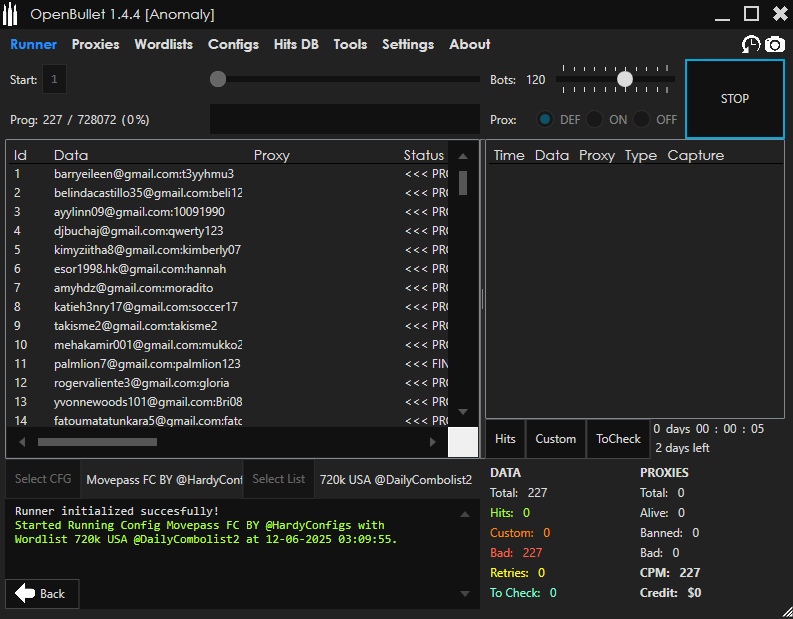This screenshot has height=619, width=793.
Task: Show the ToCheck results filter
Action: point(618,439)
